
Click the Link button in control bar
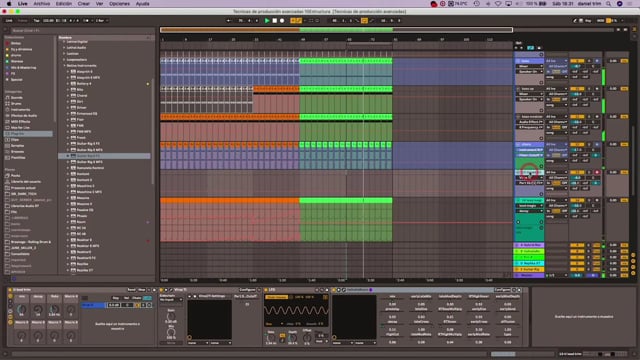(9, 20)
